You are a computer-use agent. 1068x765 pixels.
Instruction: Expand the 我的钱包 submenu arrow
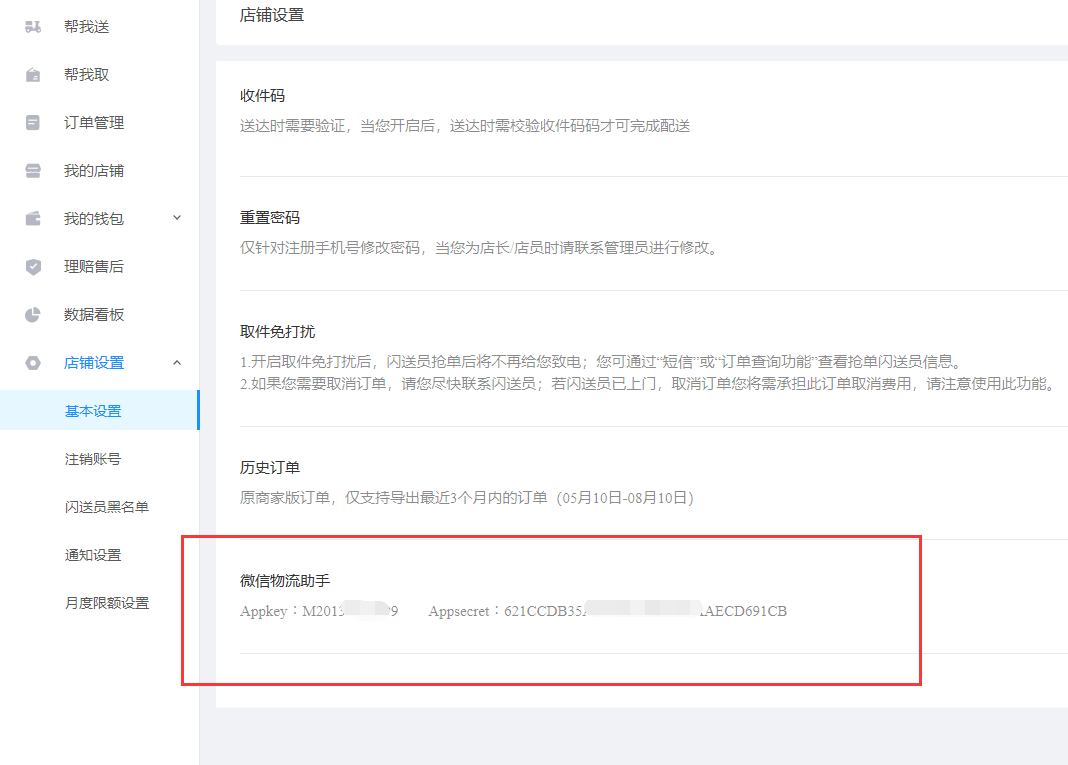[x=177, y=218]
